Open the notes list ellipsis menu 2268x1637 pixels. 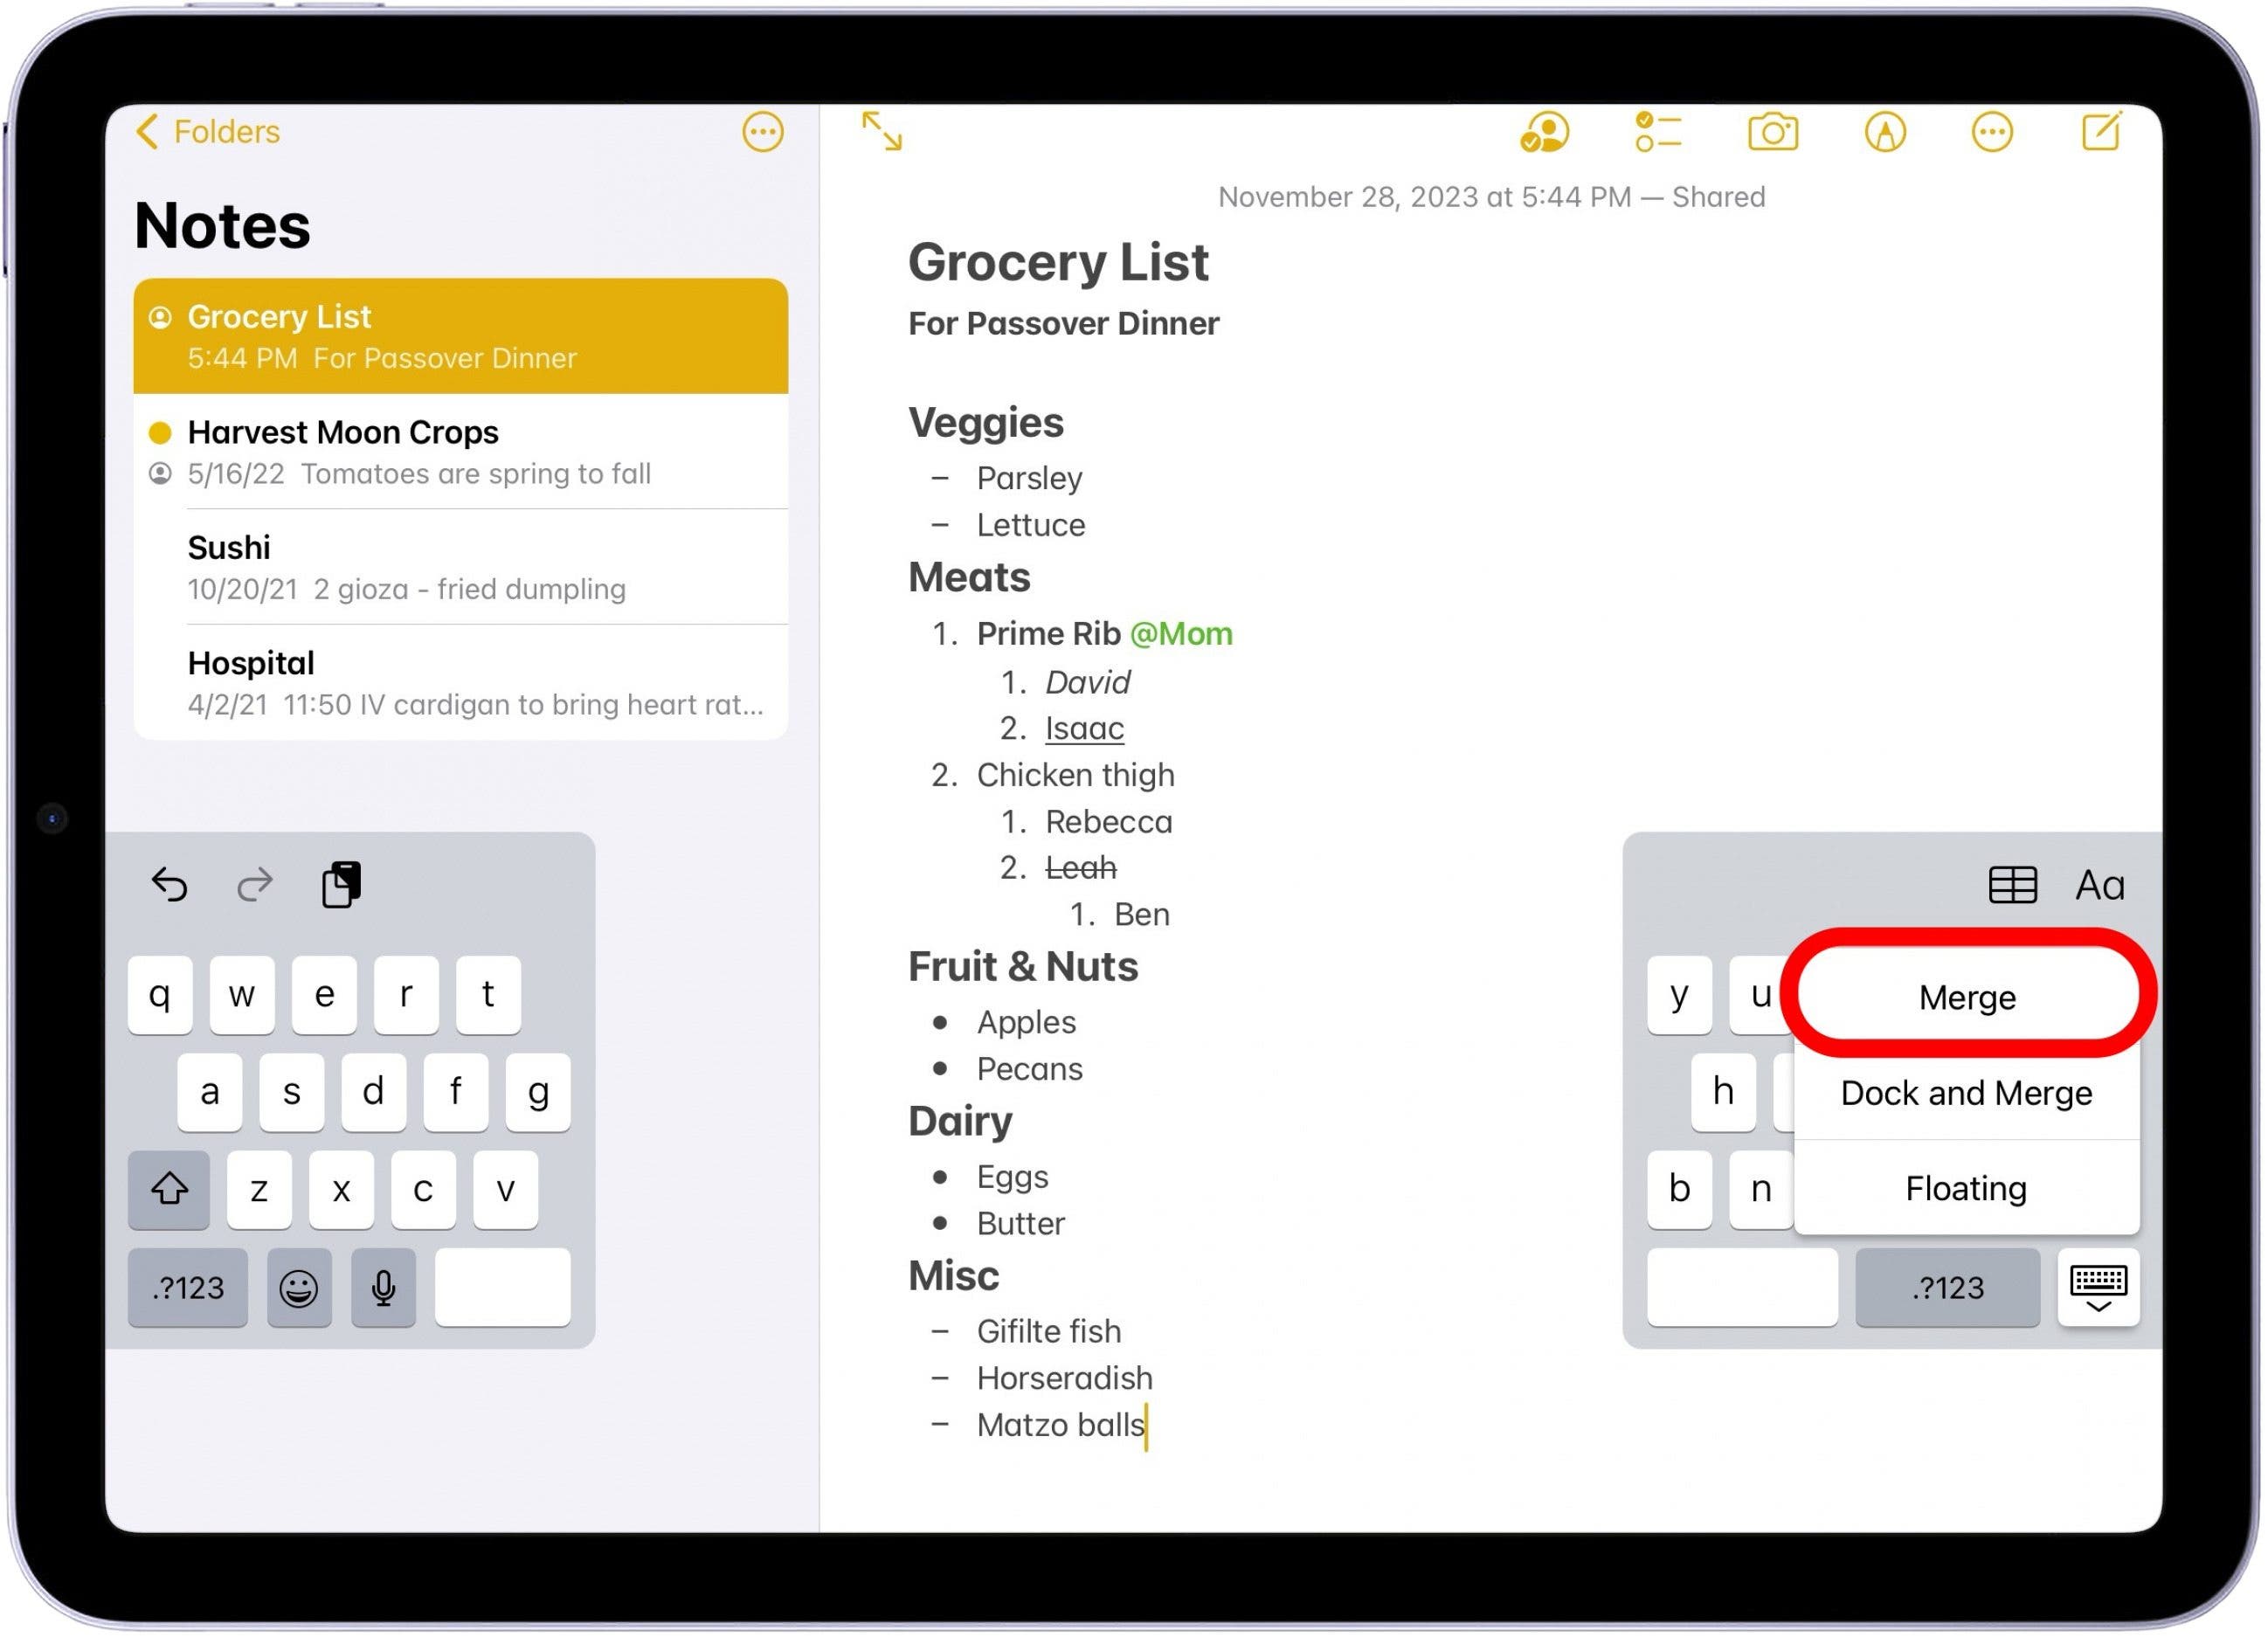tap(762, 131)
